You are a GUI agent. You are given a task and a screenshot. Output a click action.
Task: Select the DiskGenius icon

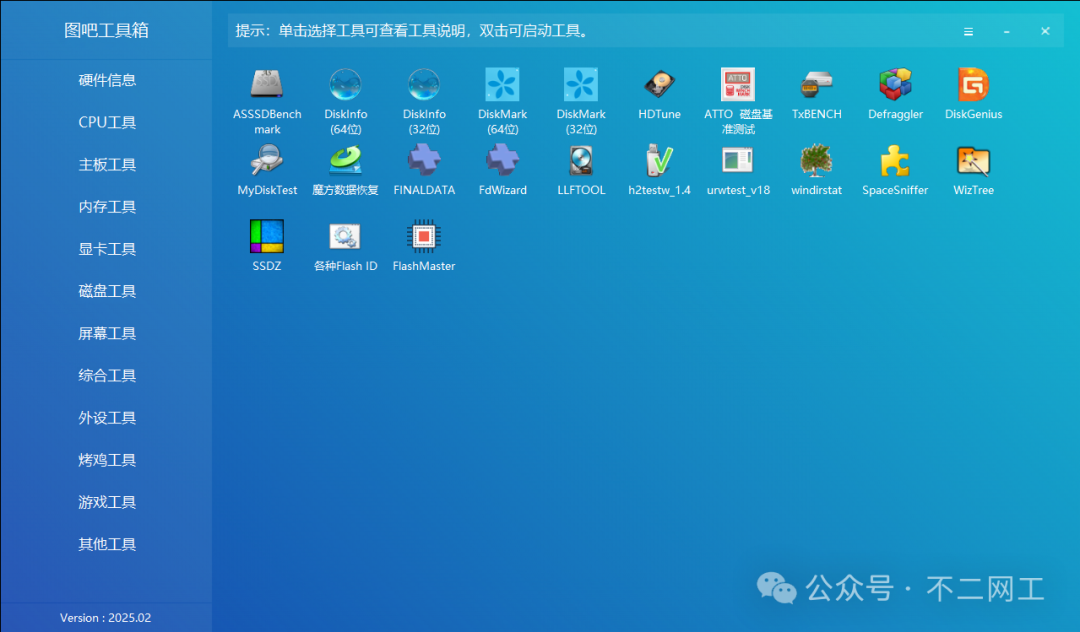tap(973, 85)
